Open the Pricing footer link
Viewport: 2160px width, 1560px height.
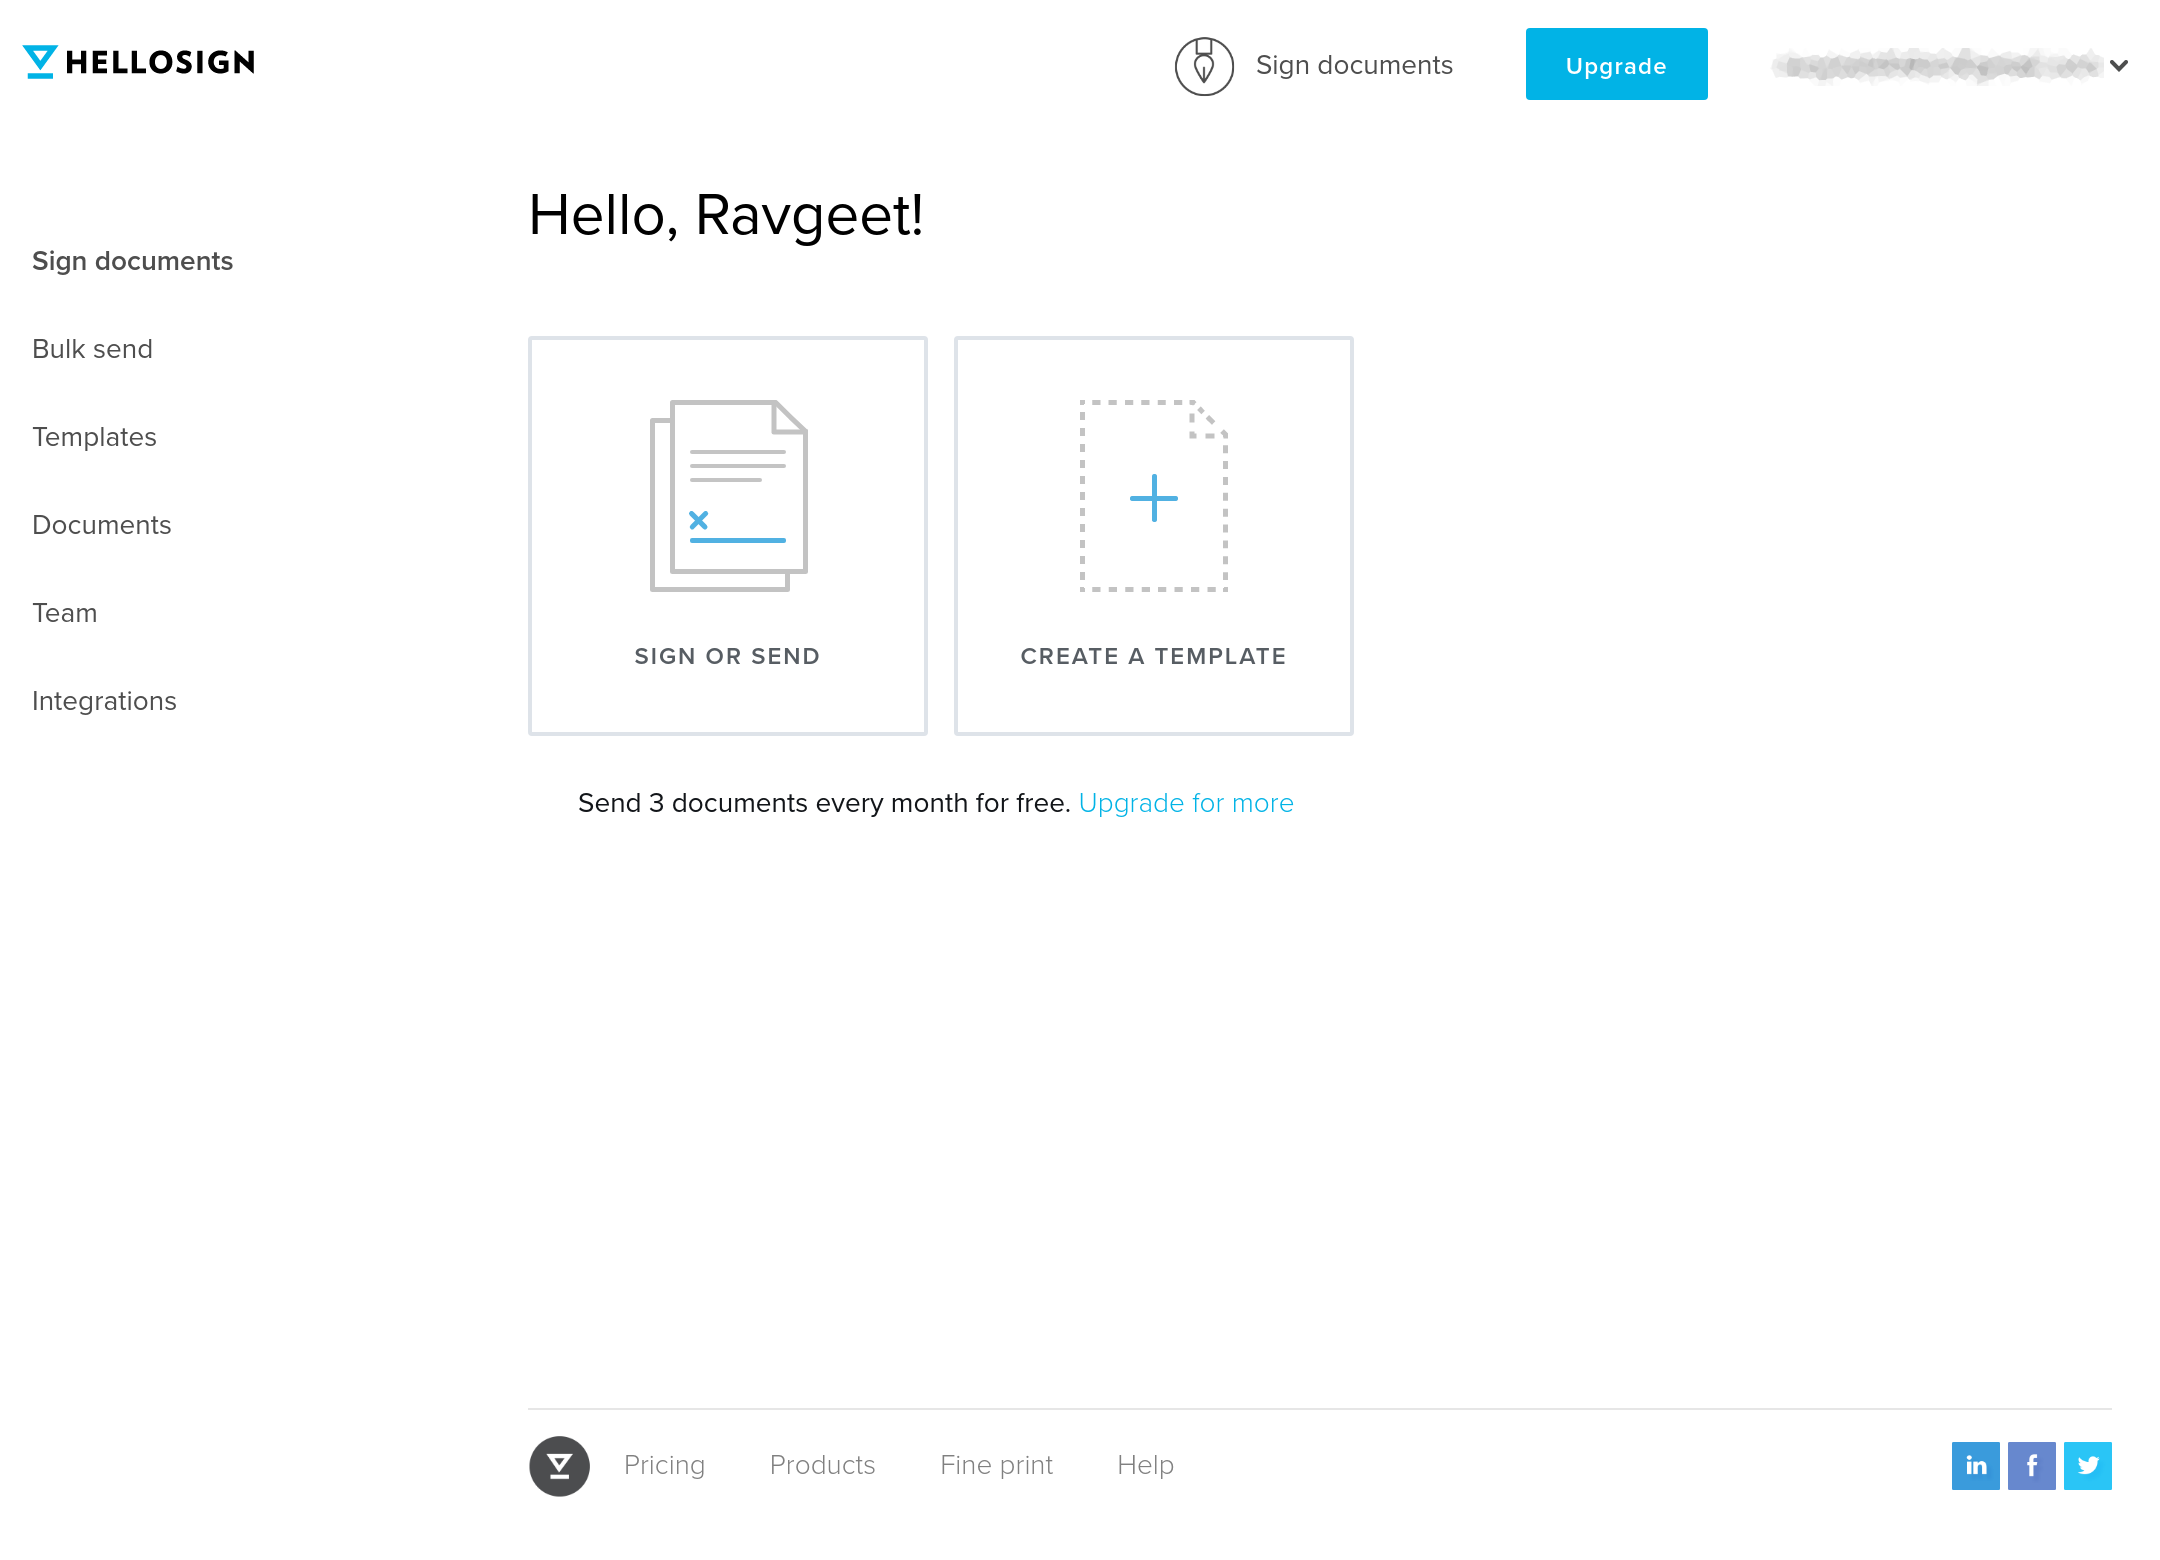point(664,1465)
